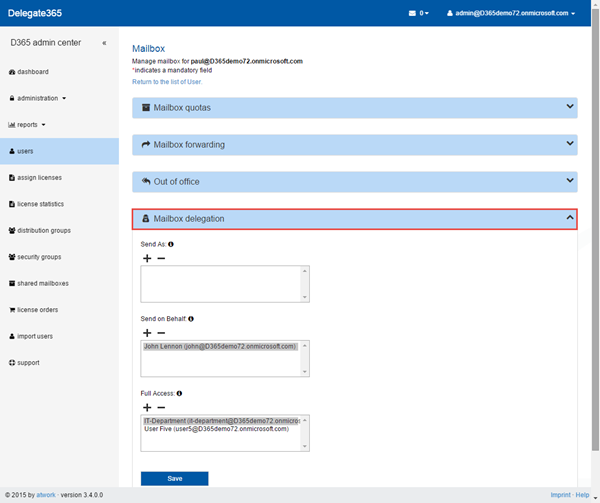Click the minus icon under Send As
This screenshot has width=600, height=503.
click(161, 258)
